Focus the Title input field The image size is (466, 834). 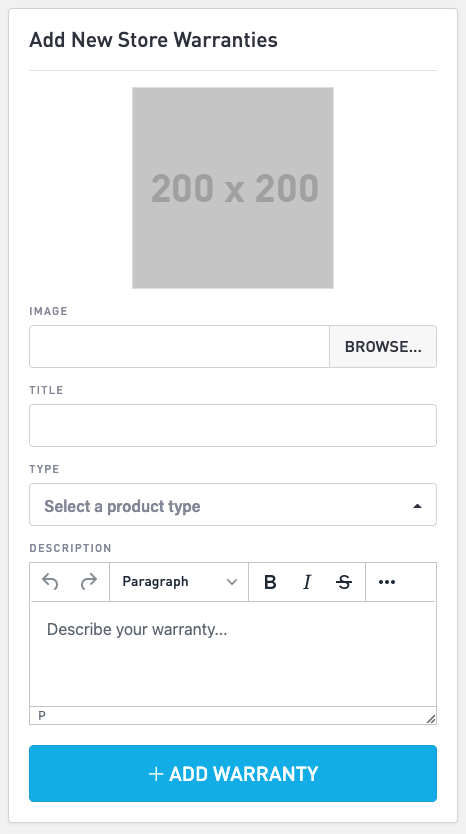(233, 426)
